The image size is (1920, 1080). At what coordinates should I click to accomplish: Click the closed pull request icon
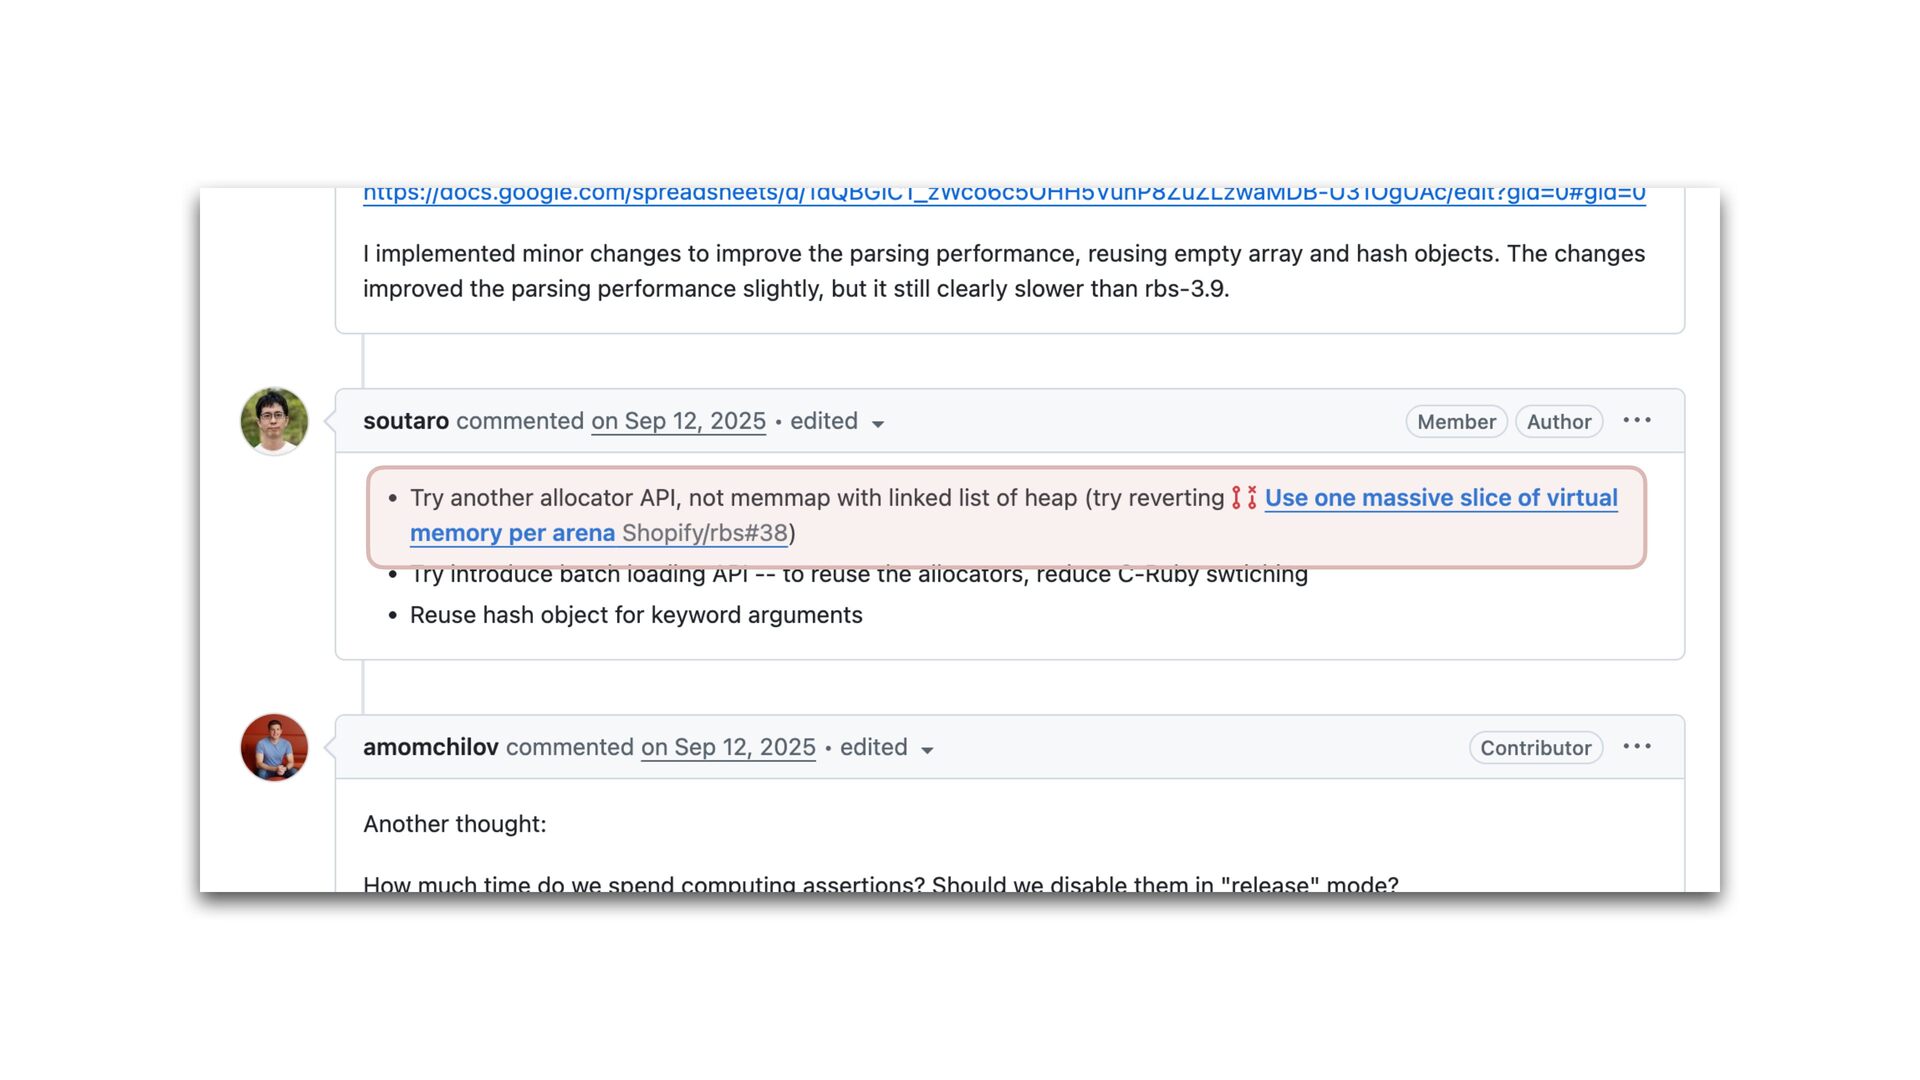click(1243, 498)
